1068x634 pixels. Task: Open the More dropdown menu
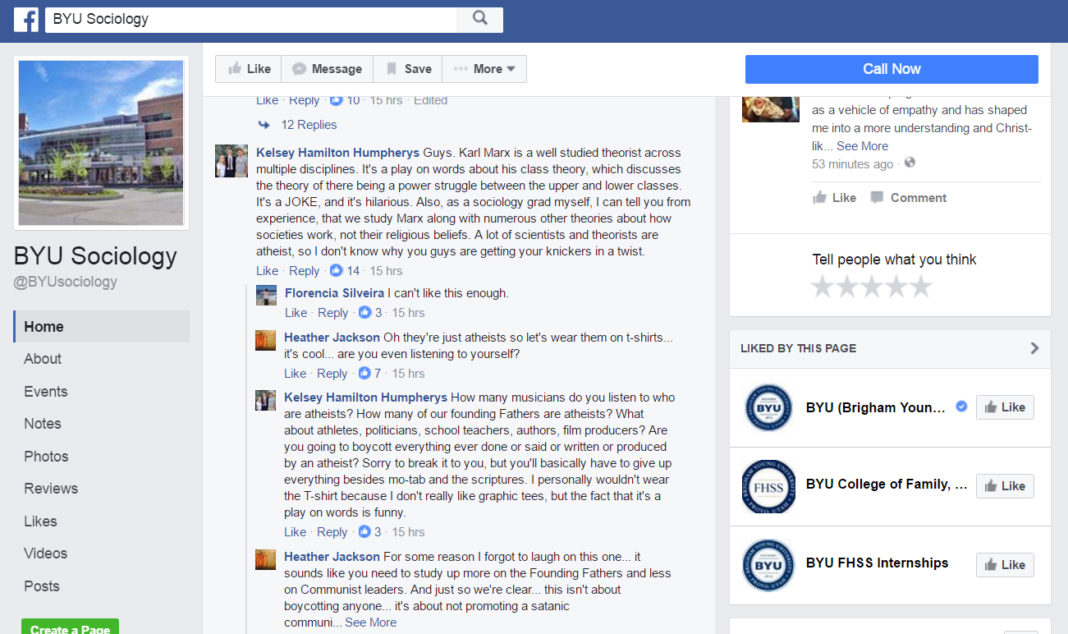(484, 69)
